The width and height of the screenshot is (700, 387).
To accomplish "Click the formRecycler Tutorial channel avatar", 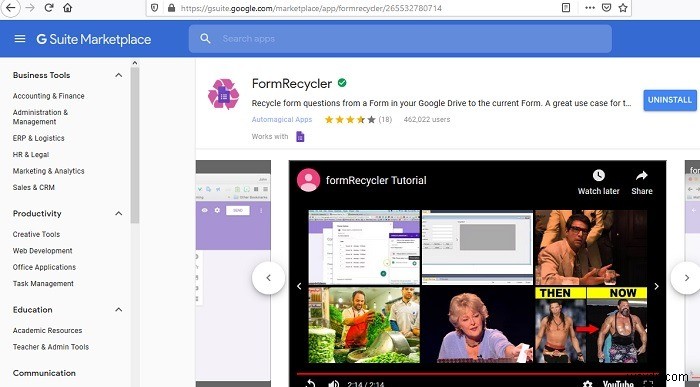I will point(308,180).
